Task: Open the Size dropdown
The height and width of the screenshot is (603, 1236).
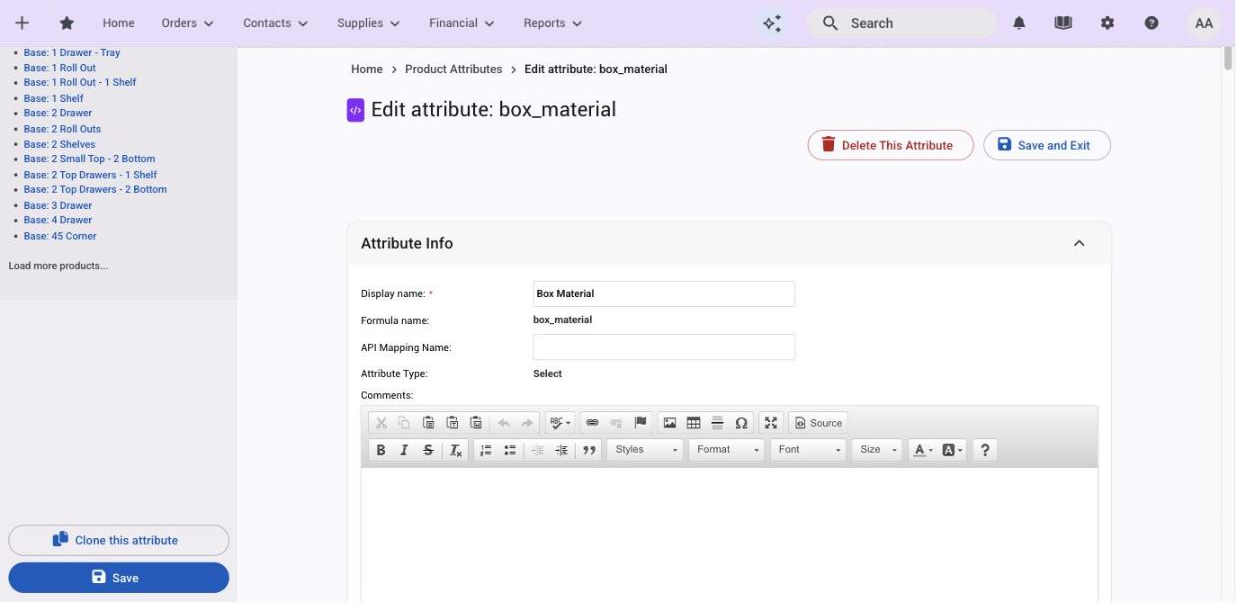Action: pos(877,450)
